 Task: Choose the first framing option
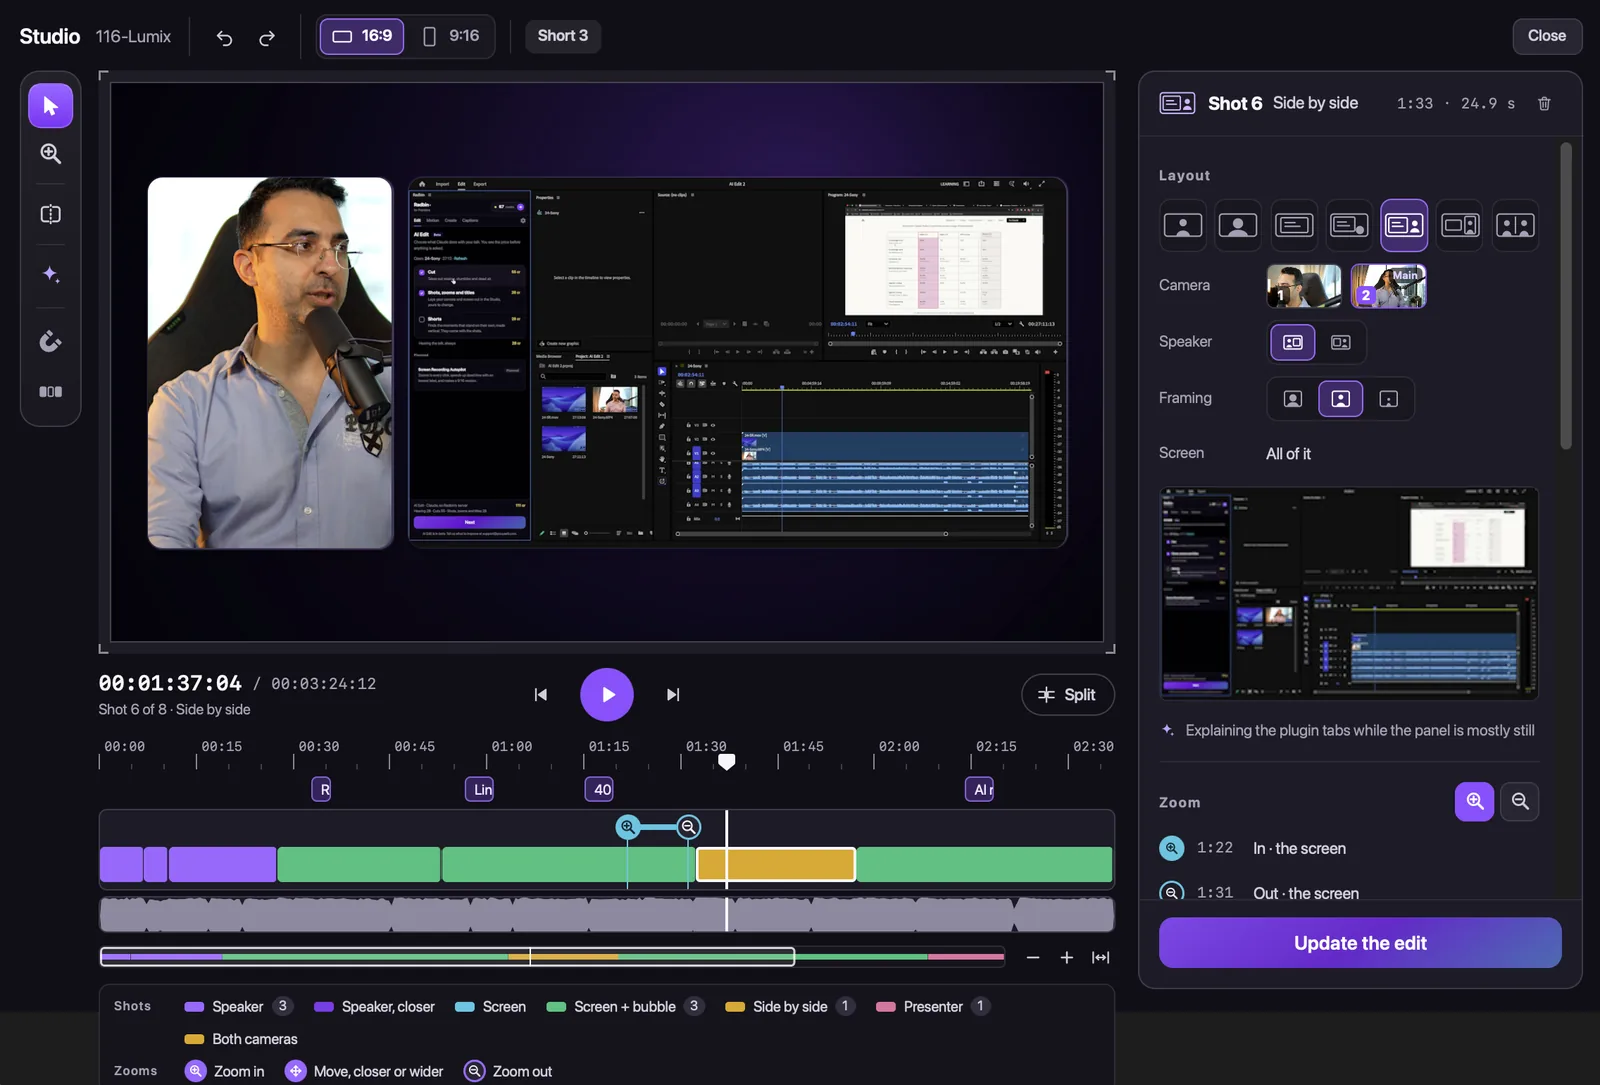tap(1293, 399)
